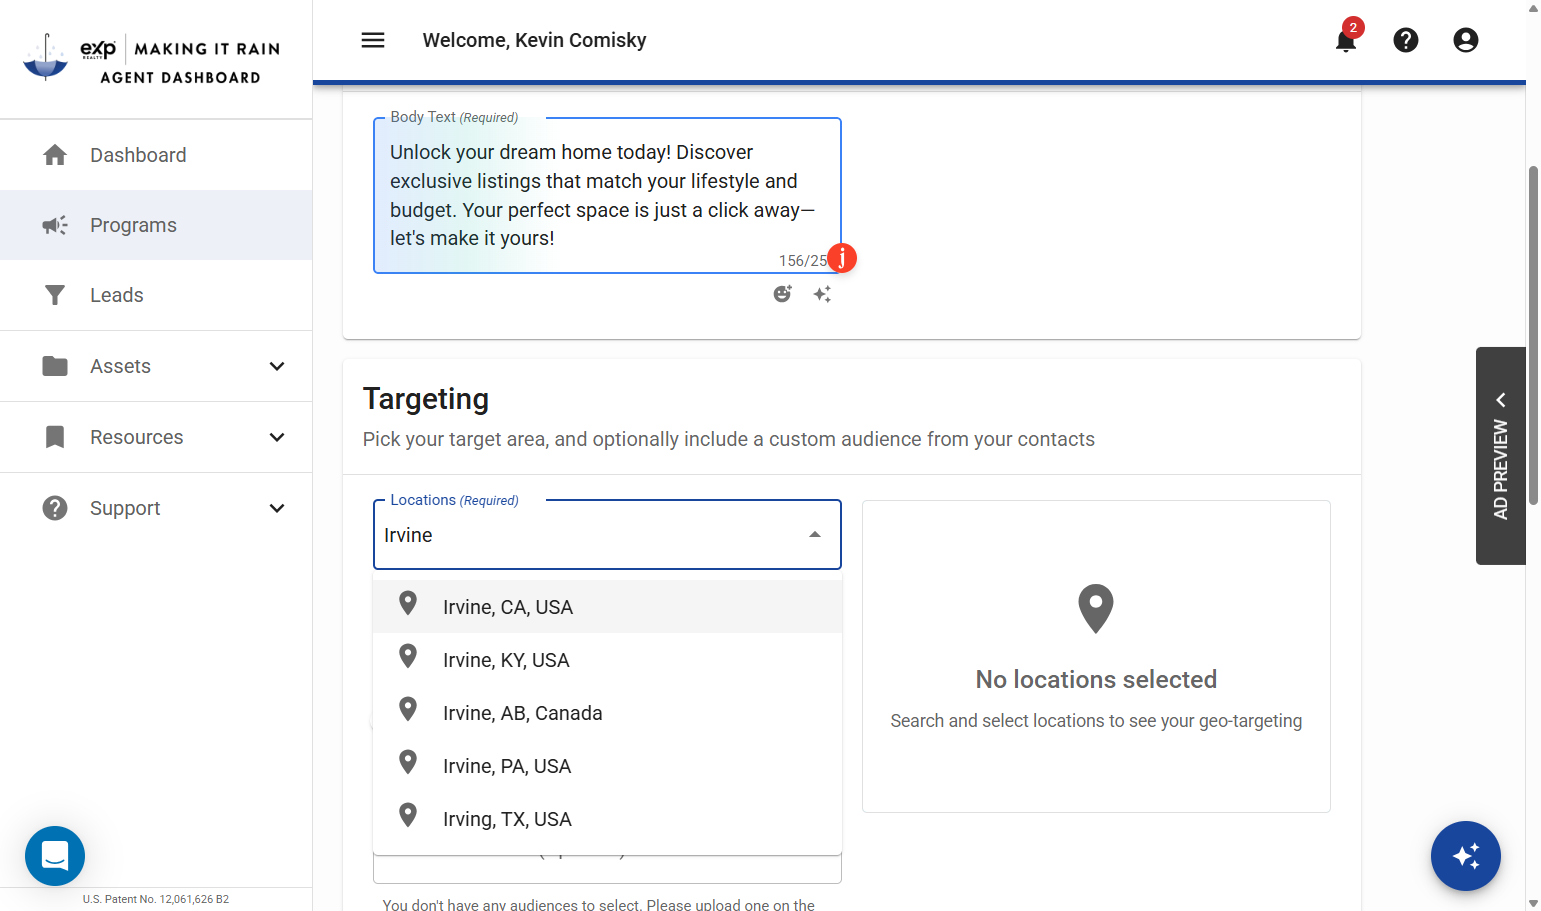Open Assets section in sidebar

click(x=156, y=366)
